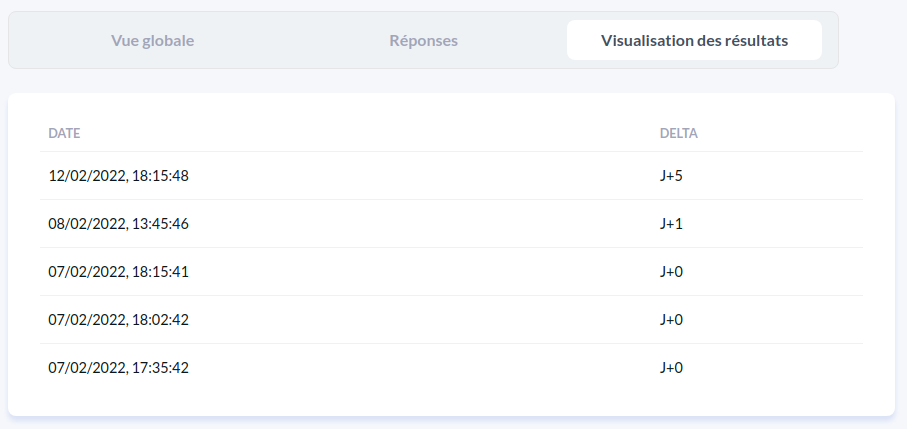Click the 07/02/2022, 18:15:41 date text
The height and width of the screenshot is (429, 907).
118,272
